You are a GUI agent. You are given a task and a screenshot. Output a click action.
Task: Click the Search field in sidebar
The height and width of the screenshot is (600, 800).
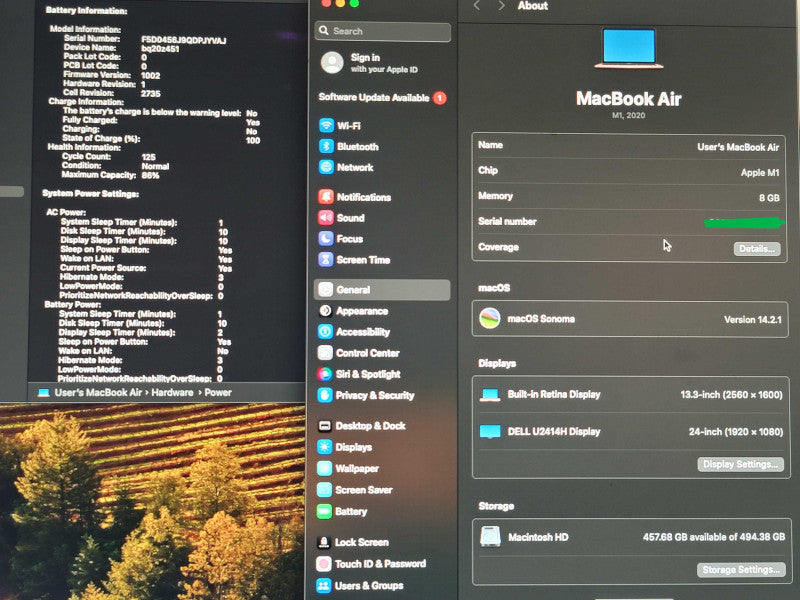383,32
